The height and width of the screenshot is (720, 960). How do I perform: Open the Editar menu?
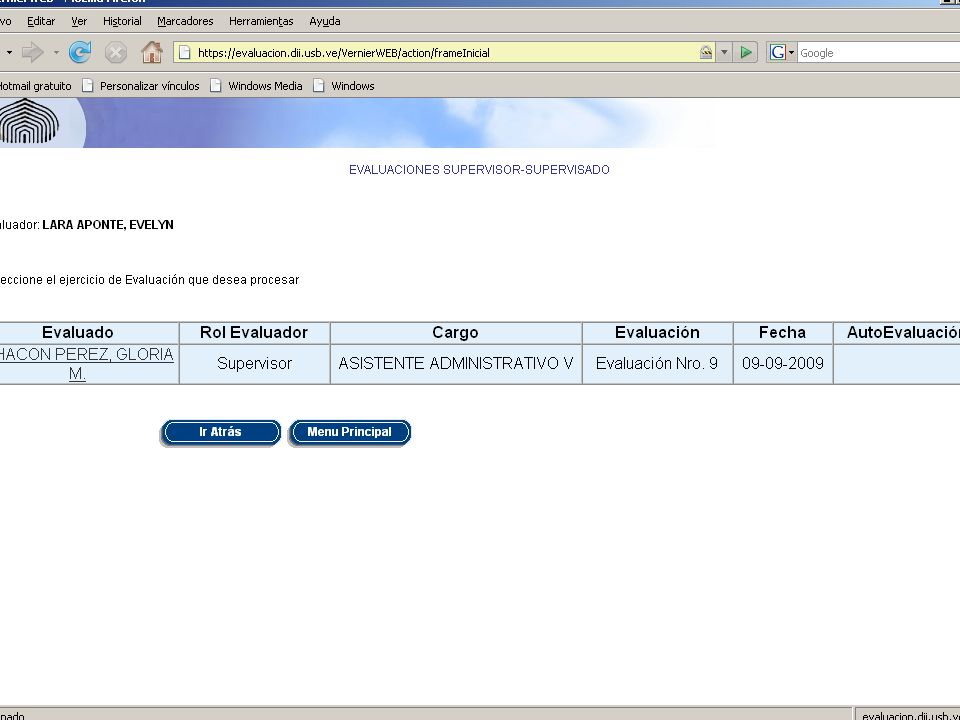click(41, 21)
